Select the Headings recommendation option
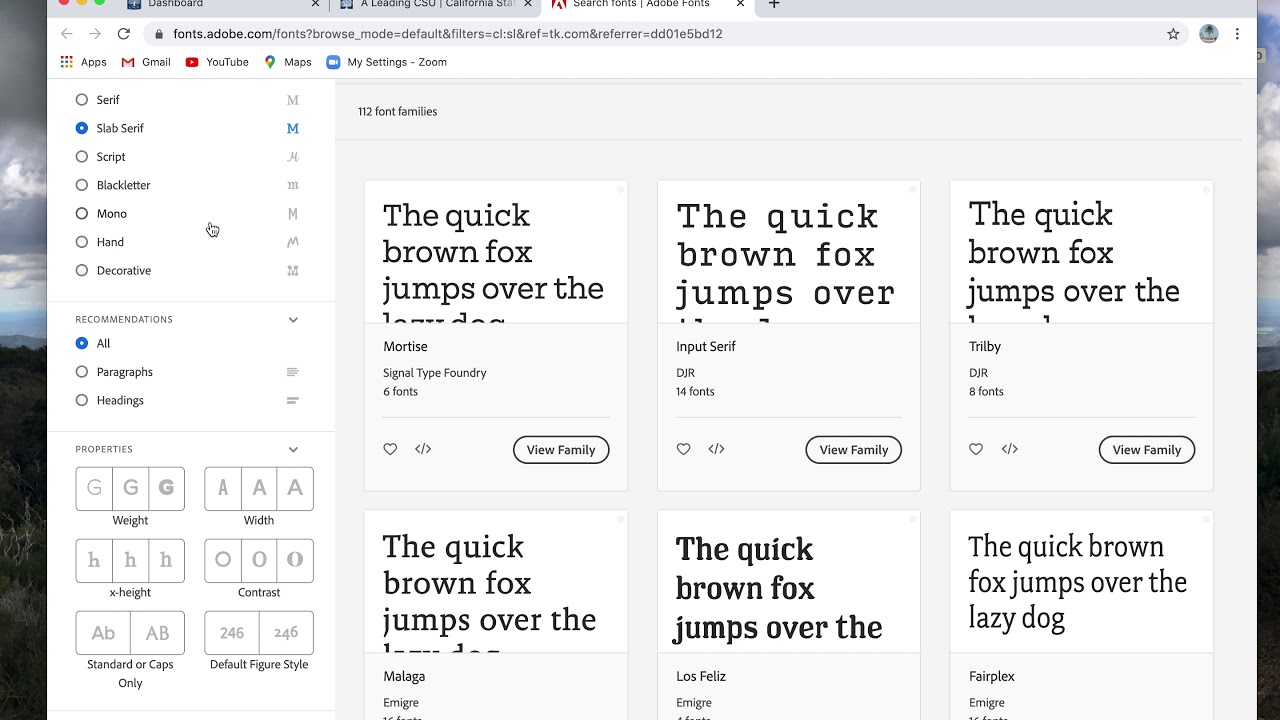The height and width of the screenshot is (720, 1280). point(82,400)
